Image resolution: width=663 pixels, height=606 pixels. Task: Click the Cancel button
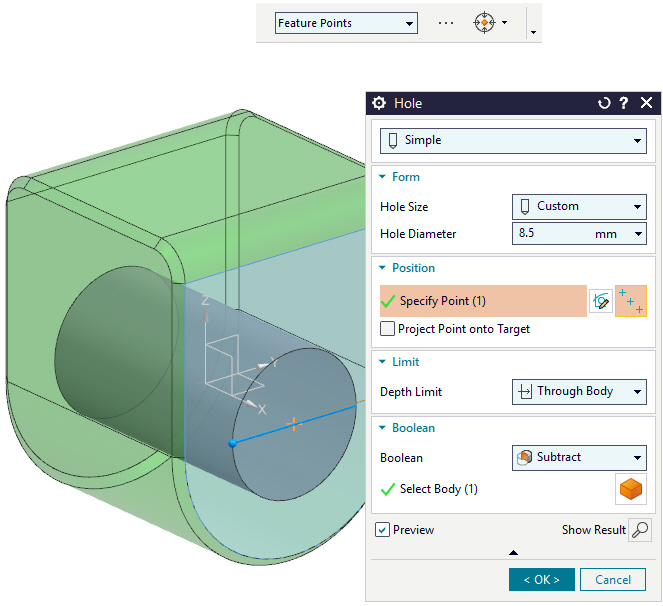click(x=613, y=579)
